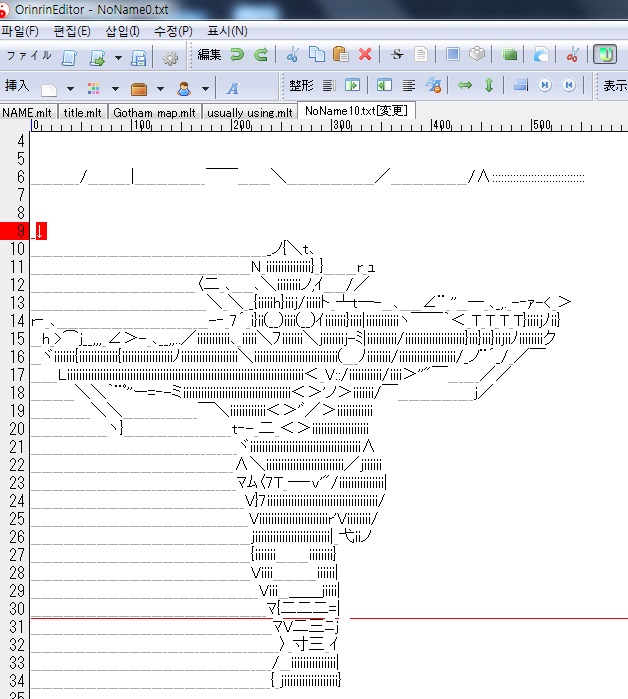The height and width of the screenshot is (699, 628).
Task: Click the green vertical double-arrow icon
Action: click(489, 86)
